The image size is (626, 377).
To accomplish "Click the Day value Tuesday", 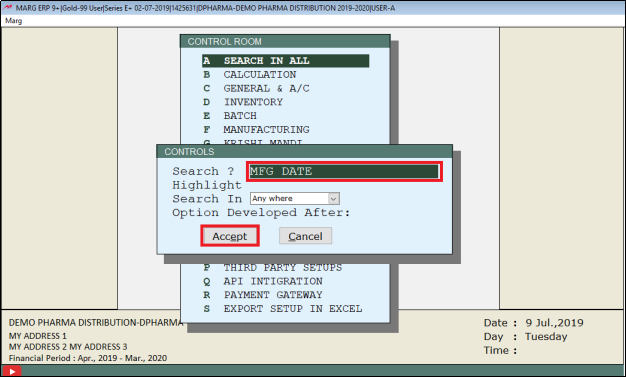I will [x=546, y=336].
